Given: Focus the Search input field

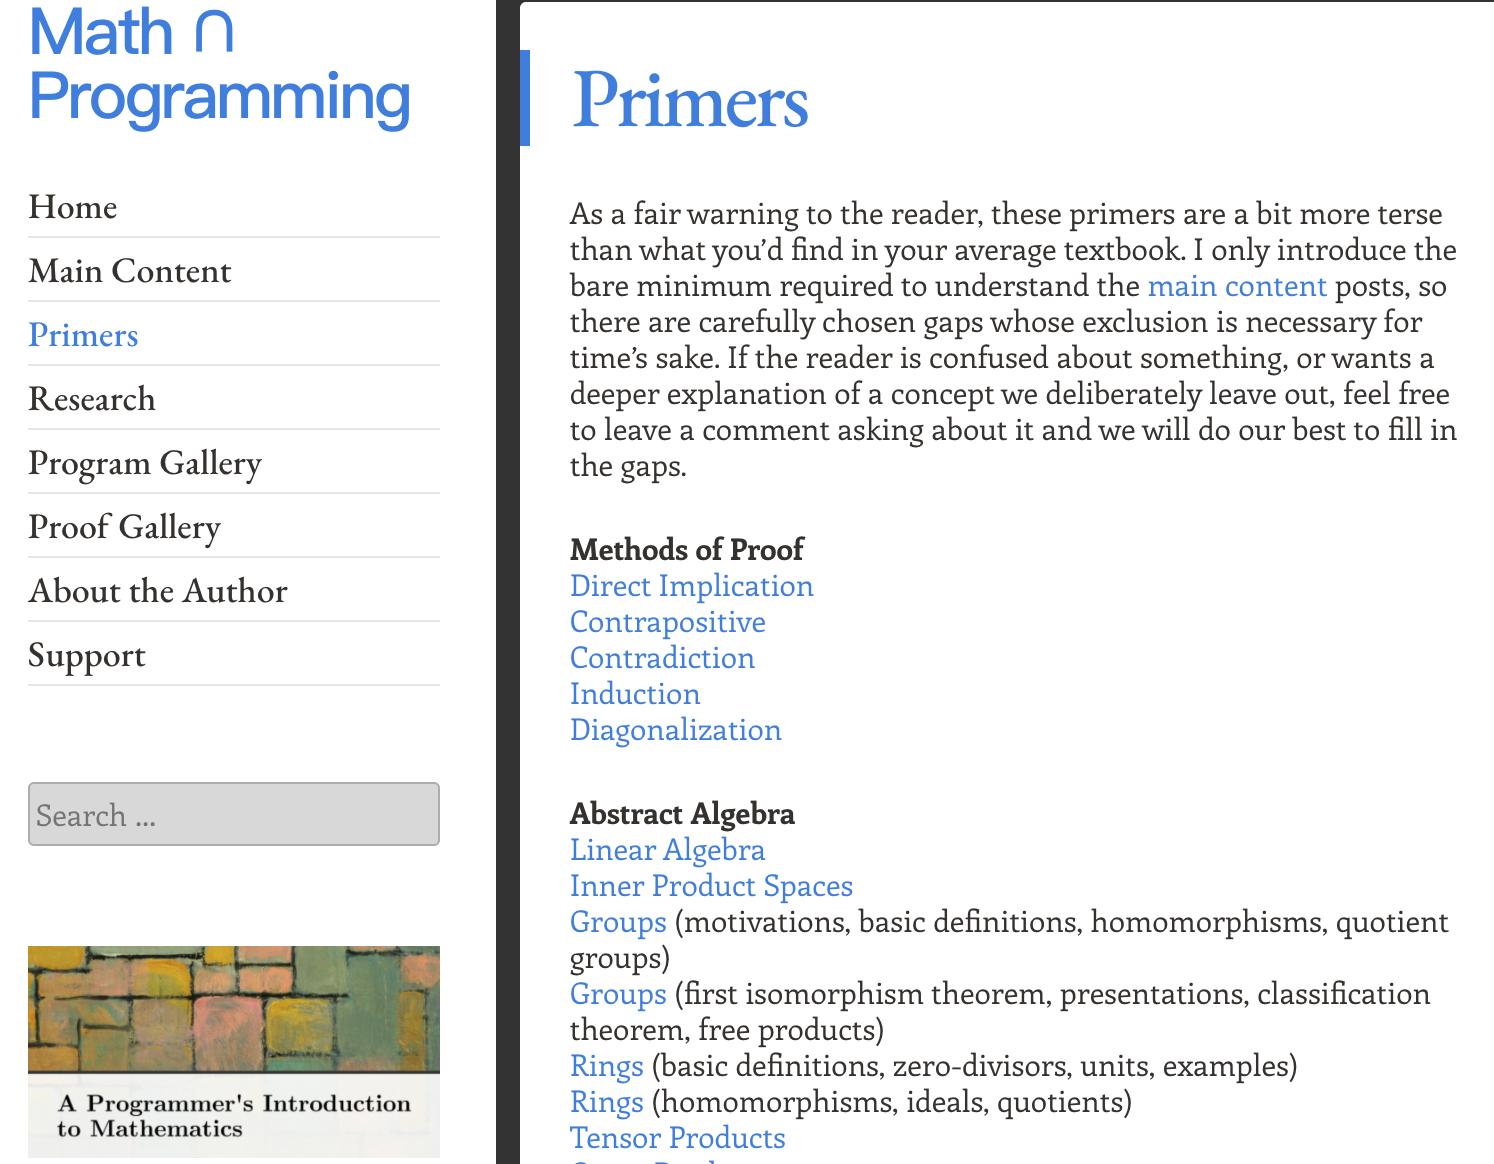Looking at the screenshot, I should pyautogui.click(x=233, y=814).
